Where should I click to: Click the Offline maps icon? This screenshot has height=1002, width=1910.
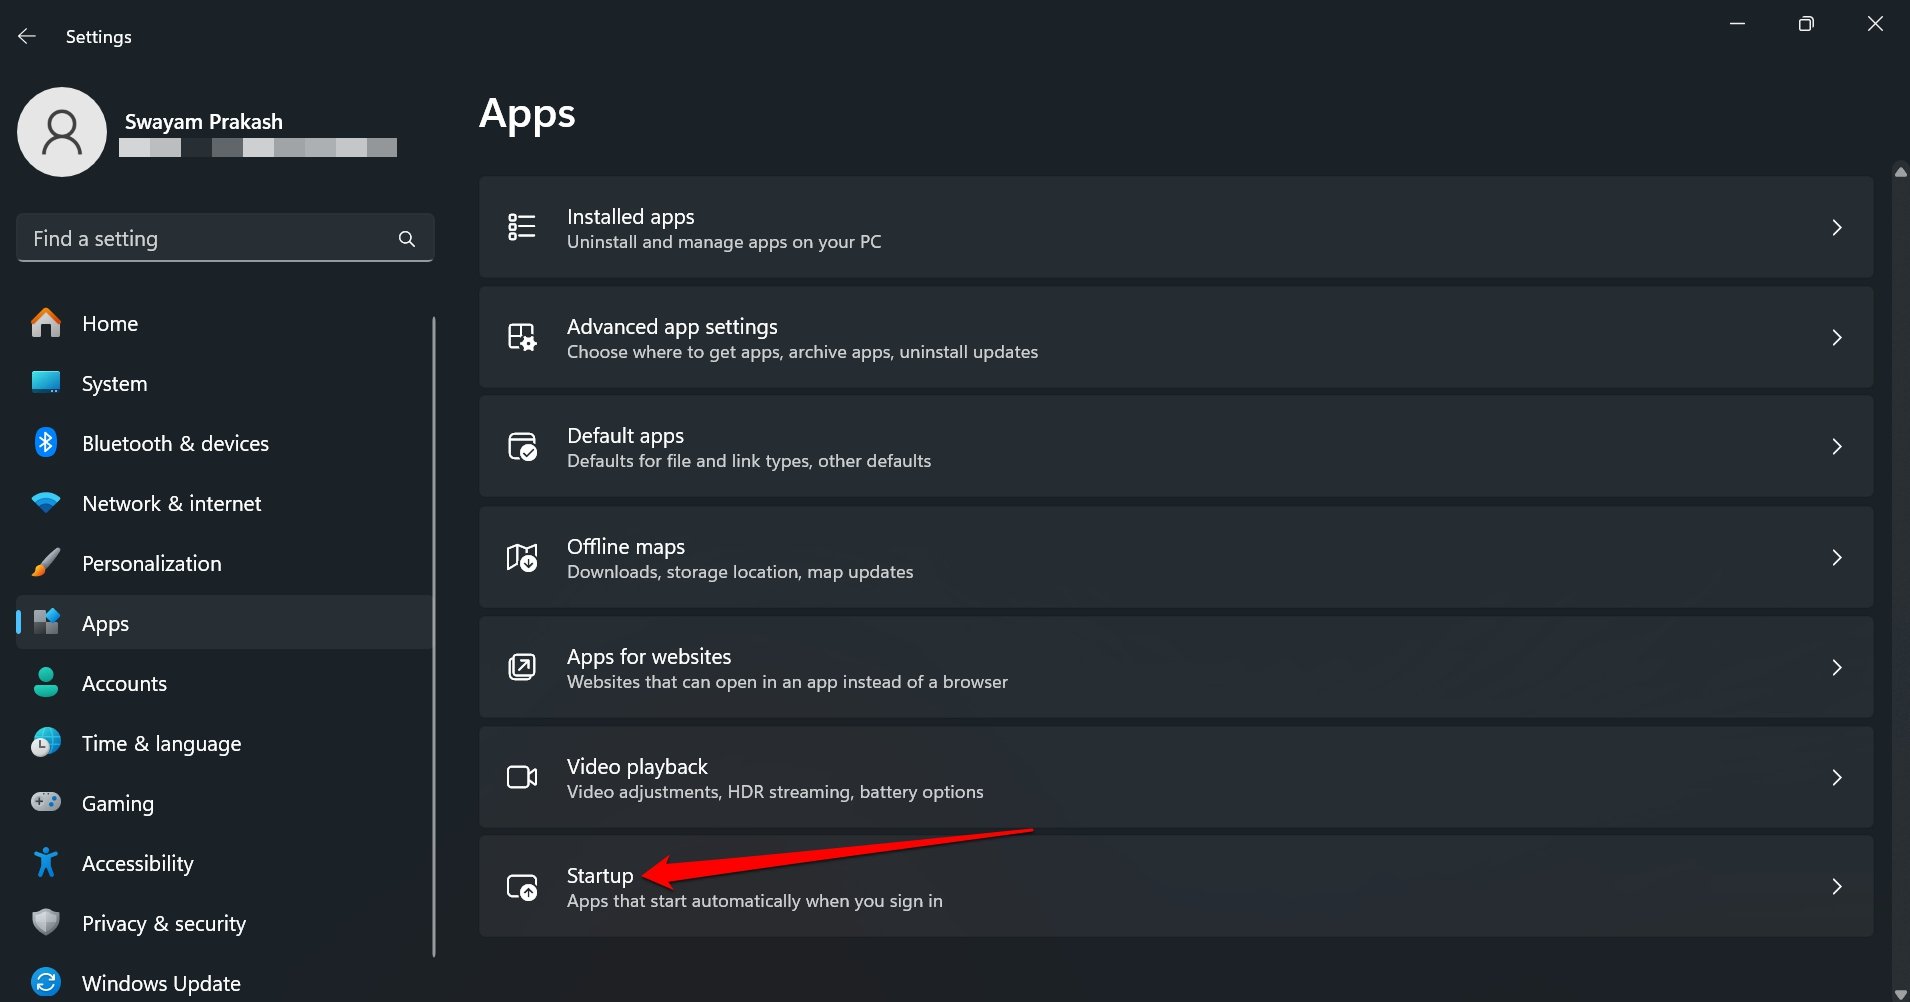[x=521, y=557]
